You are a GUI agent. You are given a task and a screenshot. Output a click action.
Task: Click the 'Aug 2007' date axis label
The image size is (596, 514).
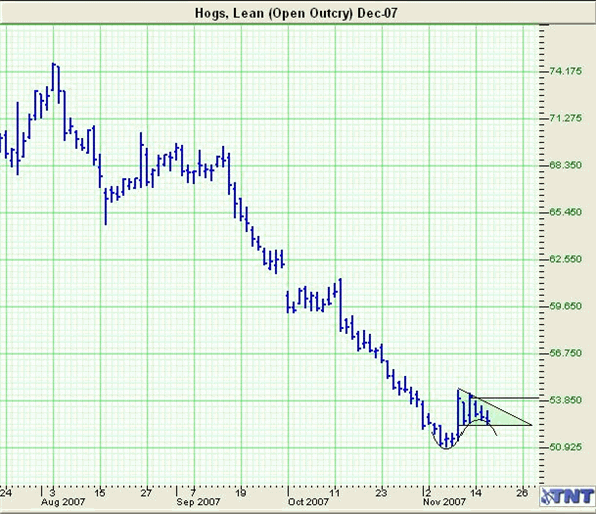[x=63, y=502]
